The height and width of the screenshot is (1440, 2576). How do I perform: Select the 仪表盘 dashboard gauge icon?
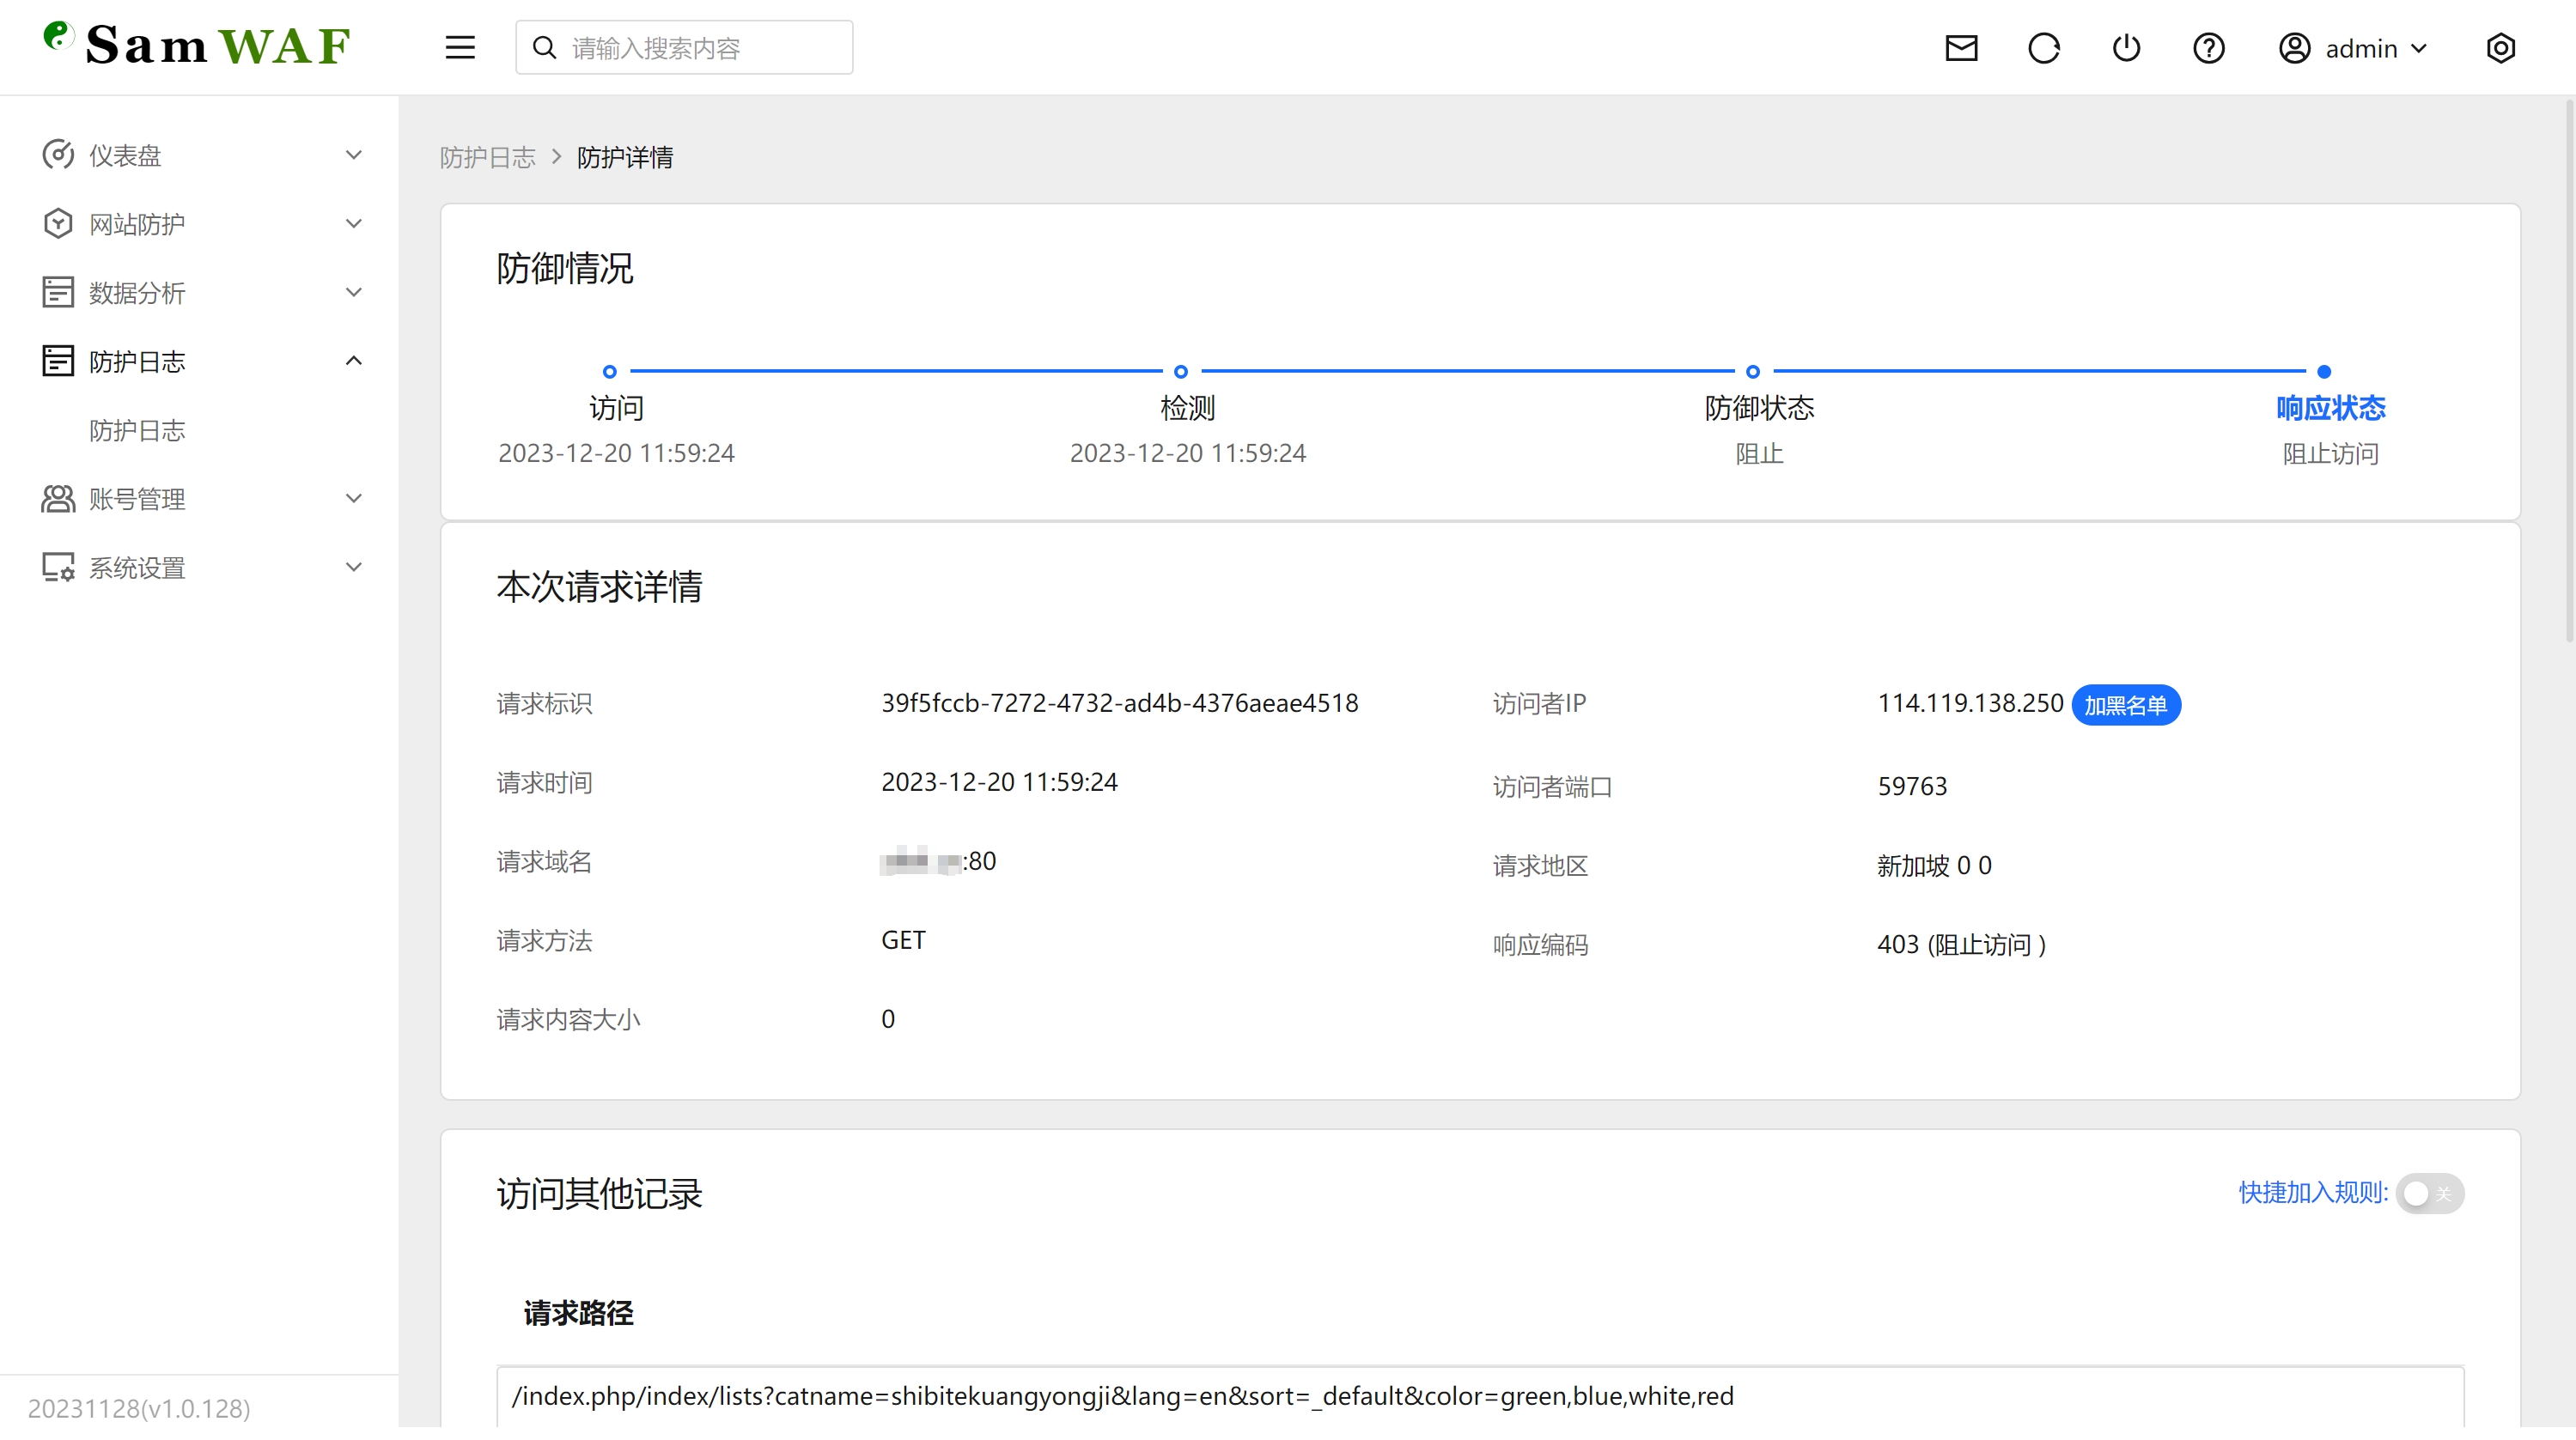pos(57,154)
